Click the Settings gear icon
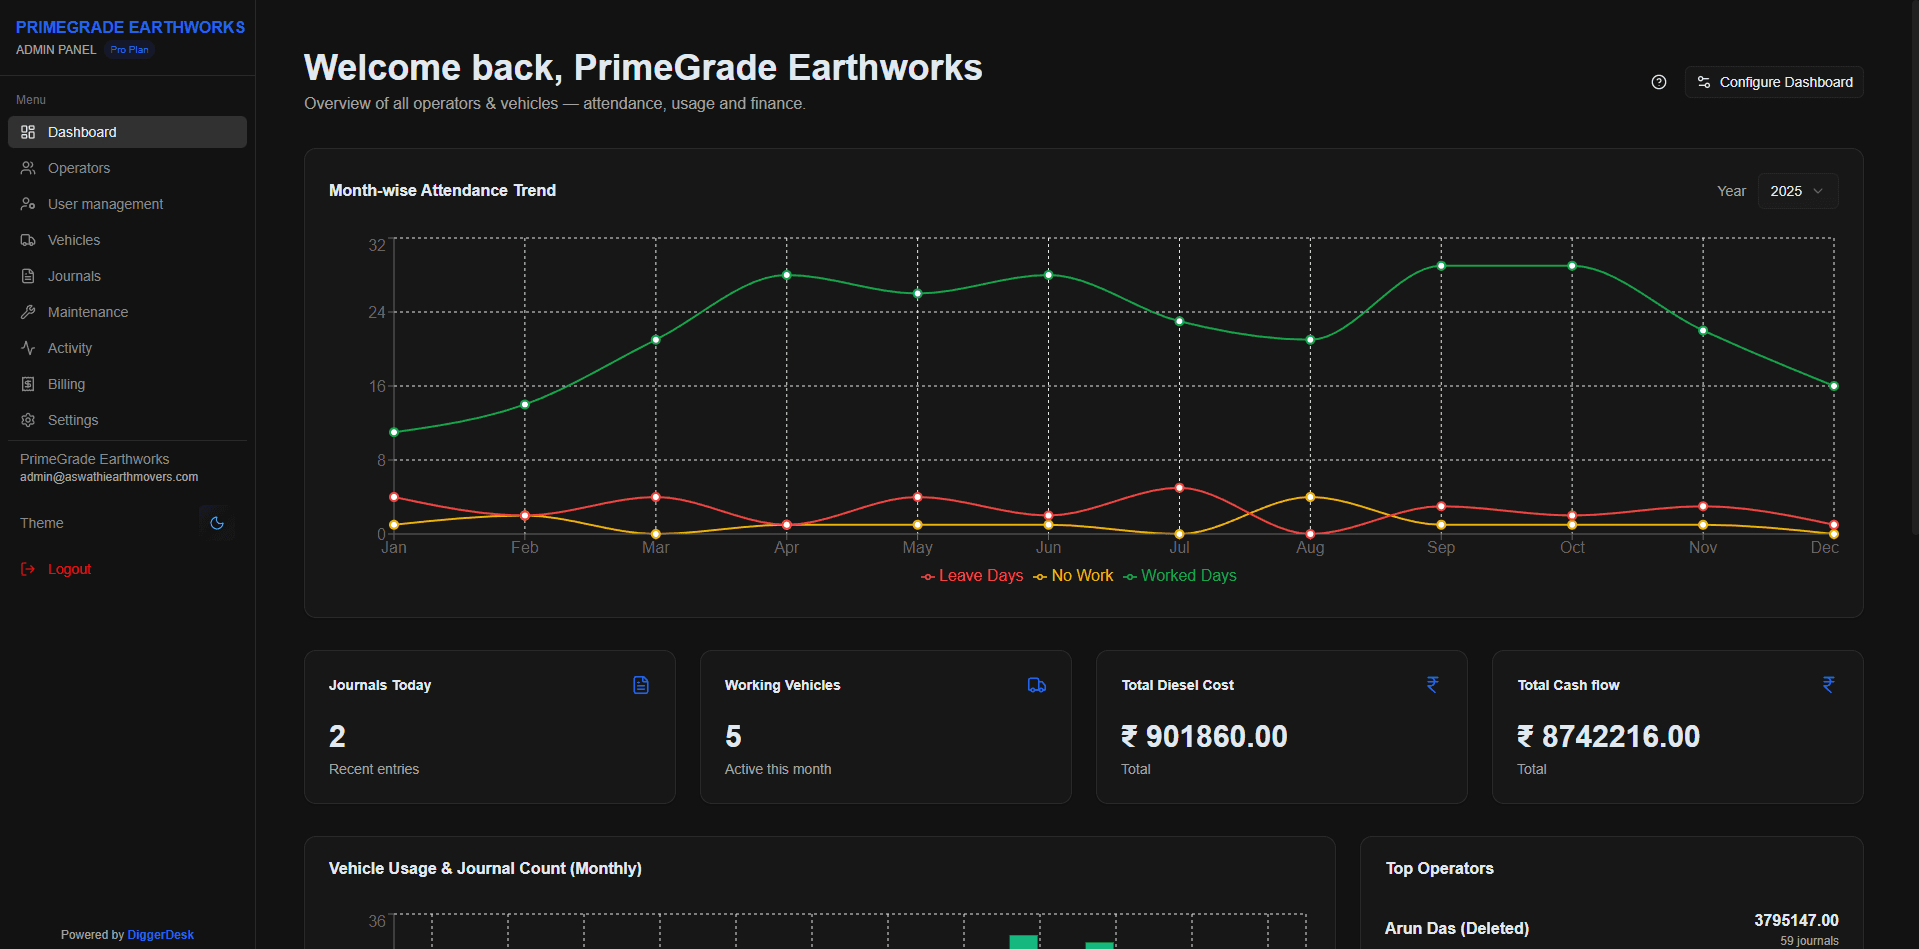Screen dimensions: 1919x949 click(x=28, y=420)
